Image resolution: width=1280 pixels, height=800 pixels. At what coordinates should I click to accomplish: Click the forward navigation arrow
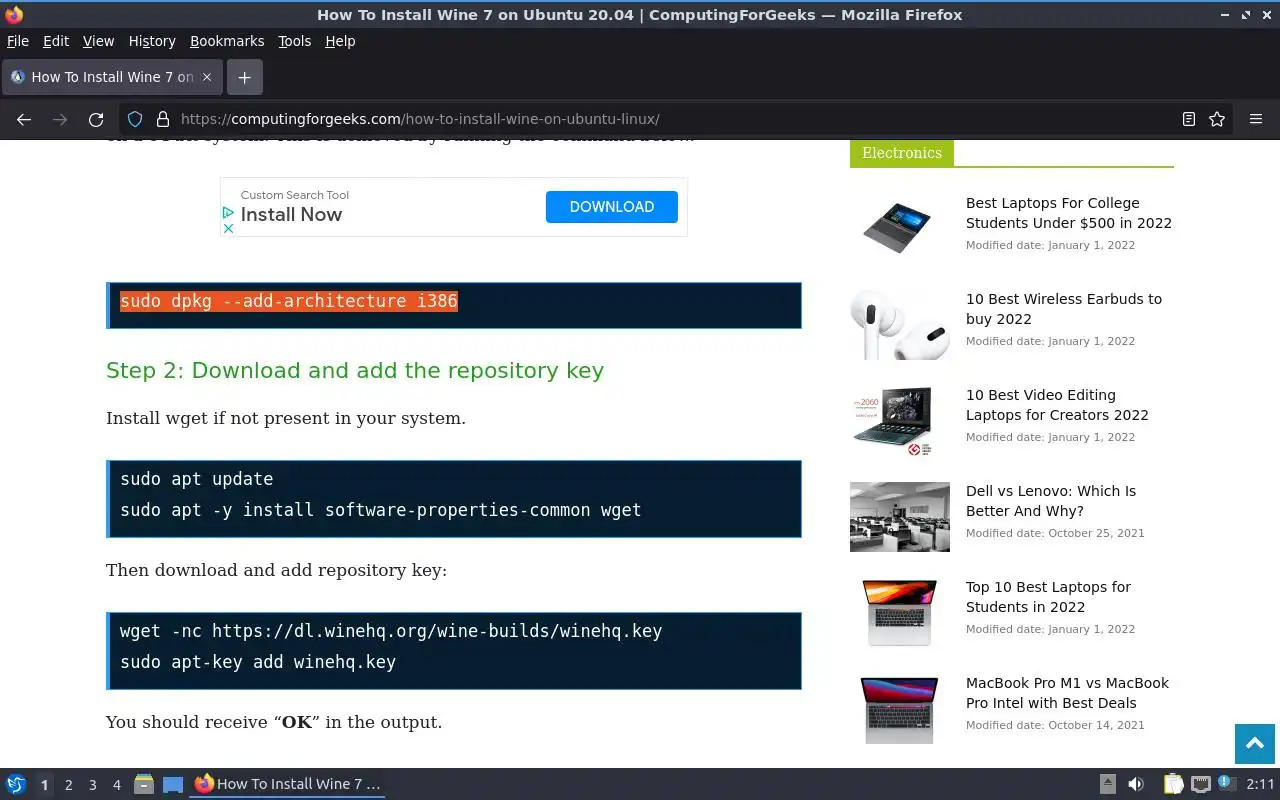tap(60, 119)
